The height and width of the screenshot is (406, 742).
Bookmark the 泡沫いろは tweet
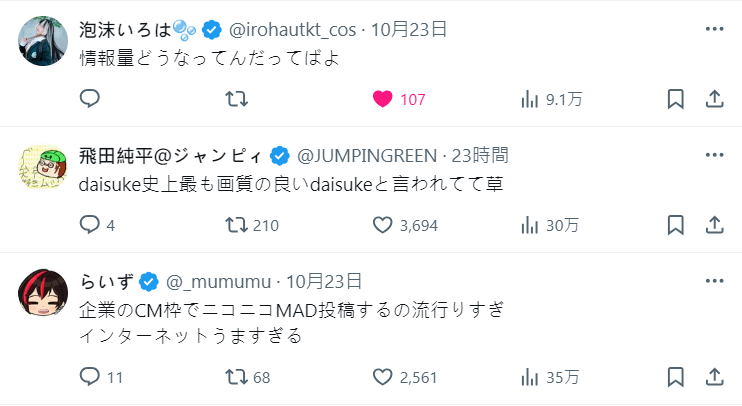[676, 99]
